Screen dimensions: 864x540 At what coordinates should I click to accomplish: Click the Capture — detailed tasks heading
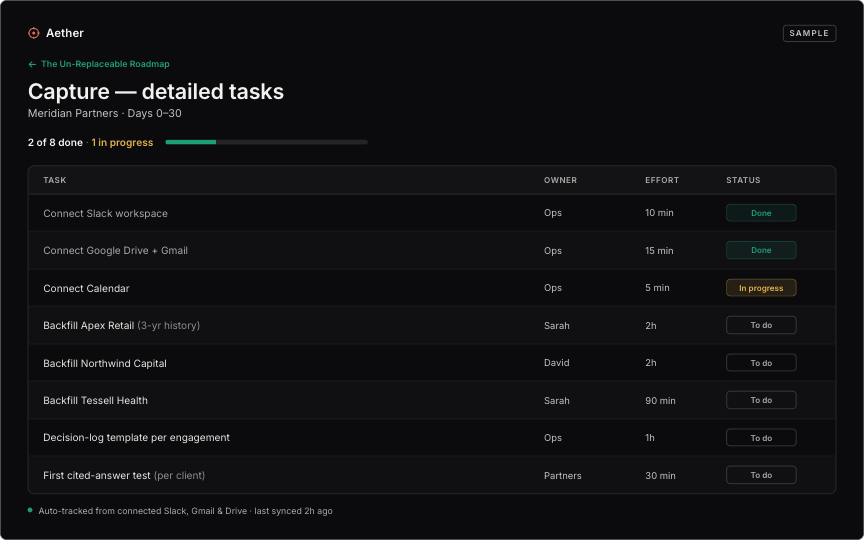click(156, 91)
